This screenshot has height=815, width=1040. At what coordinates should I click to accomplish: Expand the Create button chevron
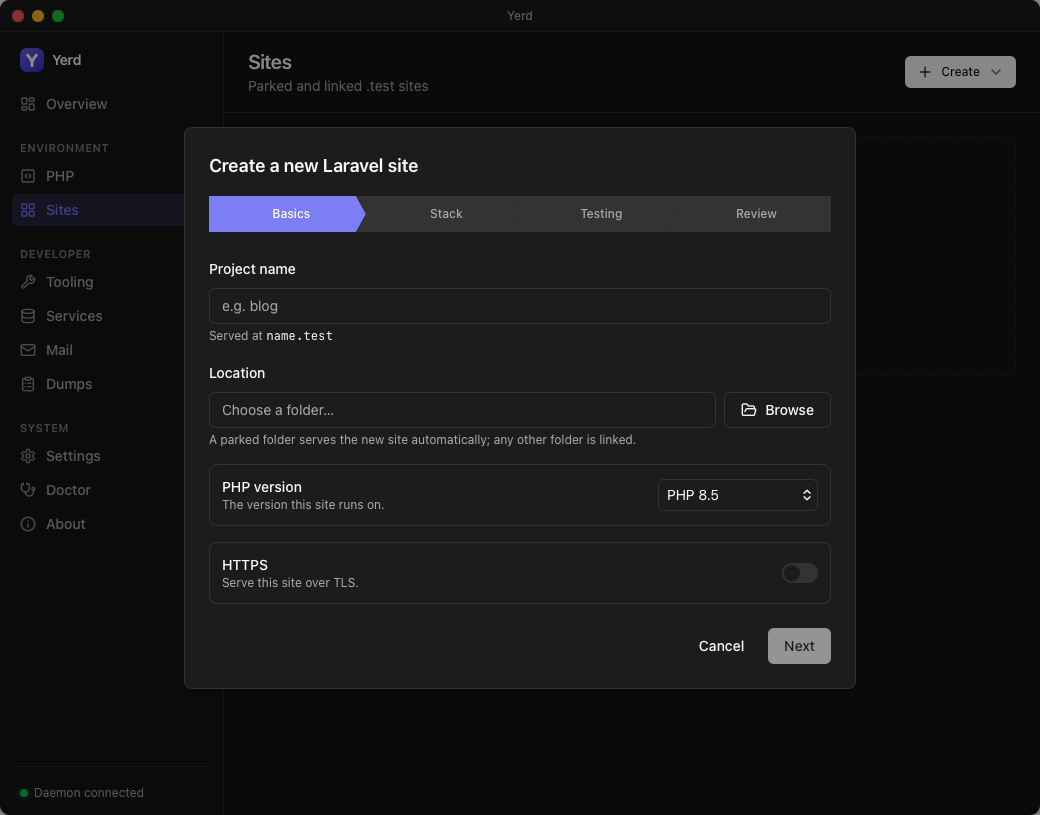(996, 72)
